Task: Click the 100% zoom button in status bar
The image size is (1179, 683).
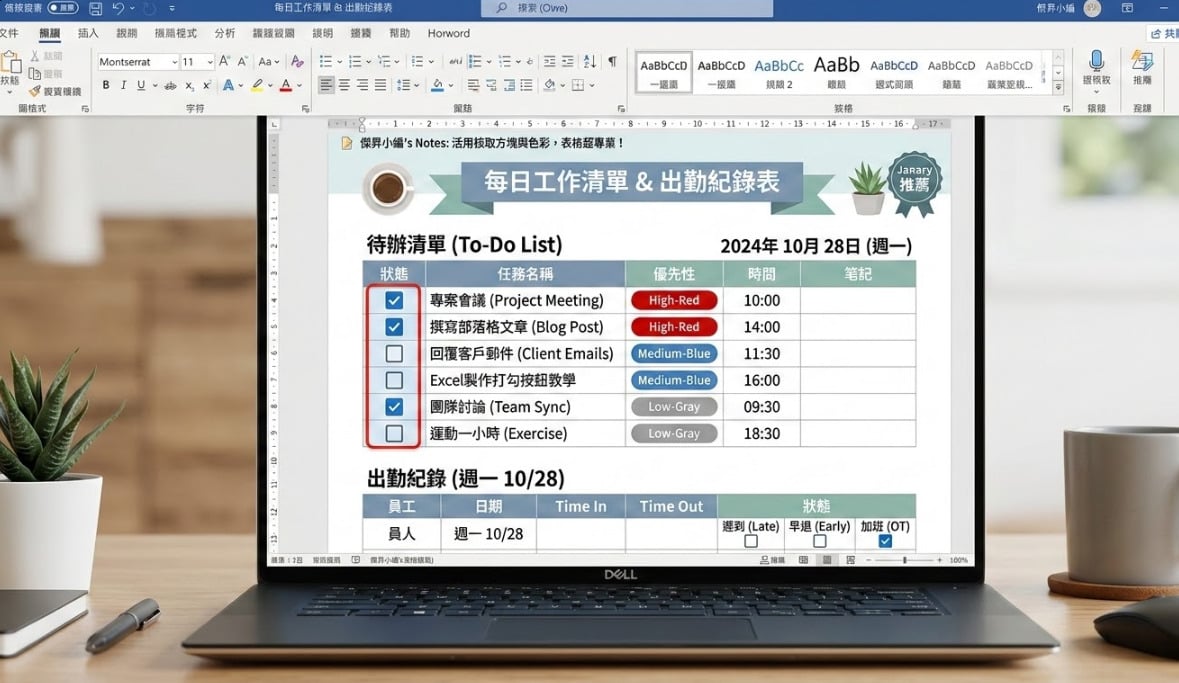Action: click(x=957, y=560)
